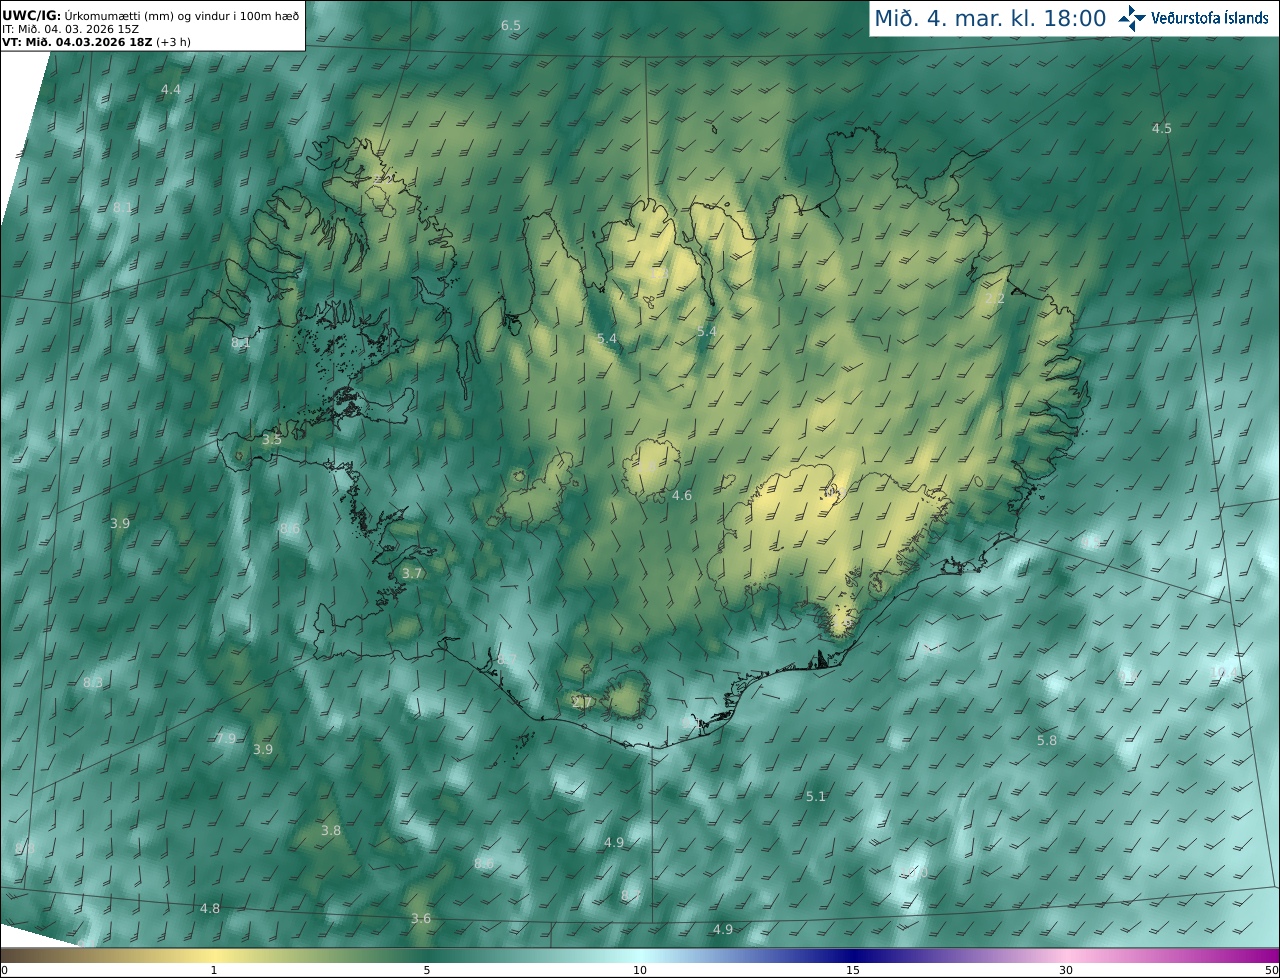
Task: Click the 3.8 value label
Action: click(331, 830)
